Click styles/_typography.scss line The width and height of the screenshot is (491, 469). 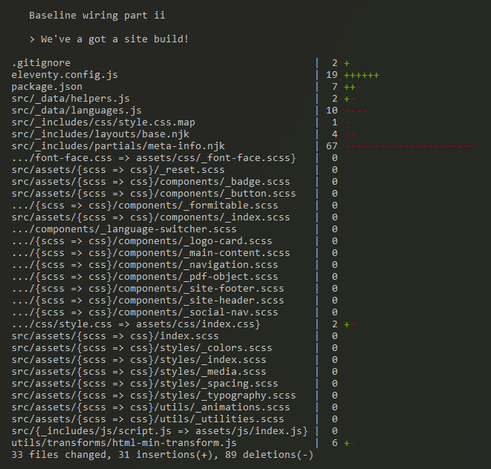pos(154,396)
